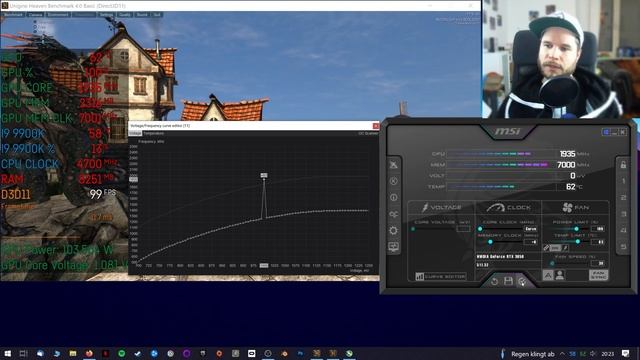Open MSI Afterburner settings gear icon
This screenshot has height=360, width=640.
click(393, 231)
